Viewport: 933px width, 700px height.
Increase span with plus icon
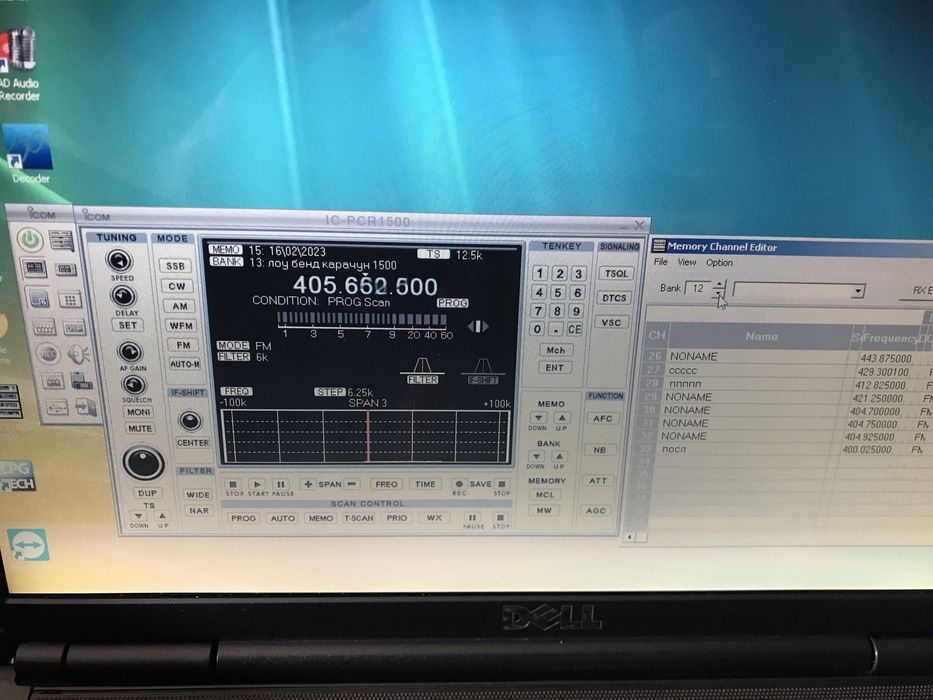coord(308,484)
